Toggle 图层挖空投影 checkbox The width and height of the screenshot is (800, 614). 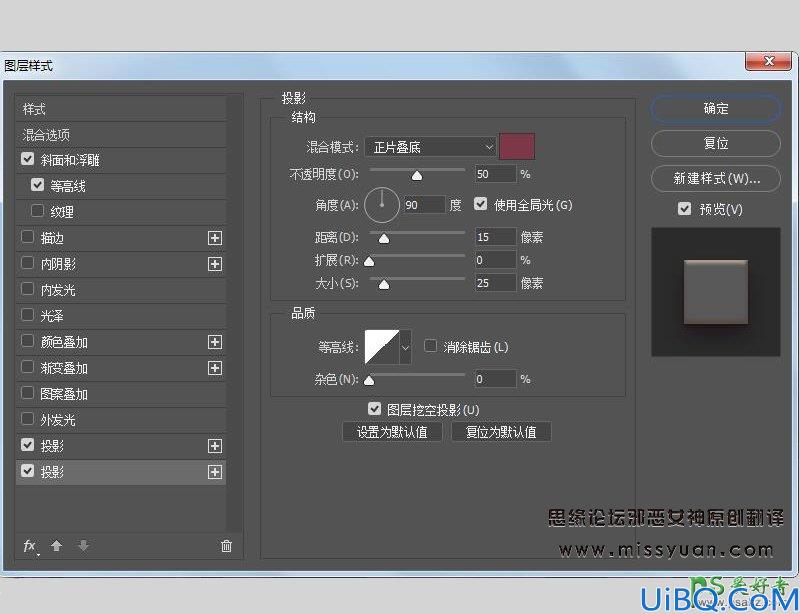point(374,409)
